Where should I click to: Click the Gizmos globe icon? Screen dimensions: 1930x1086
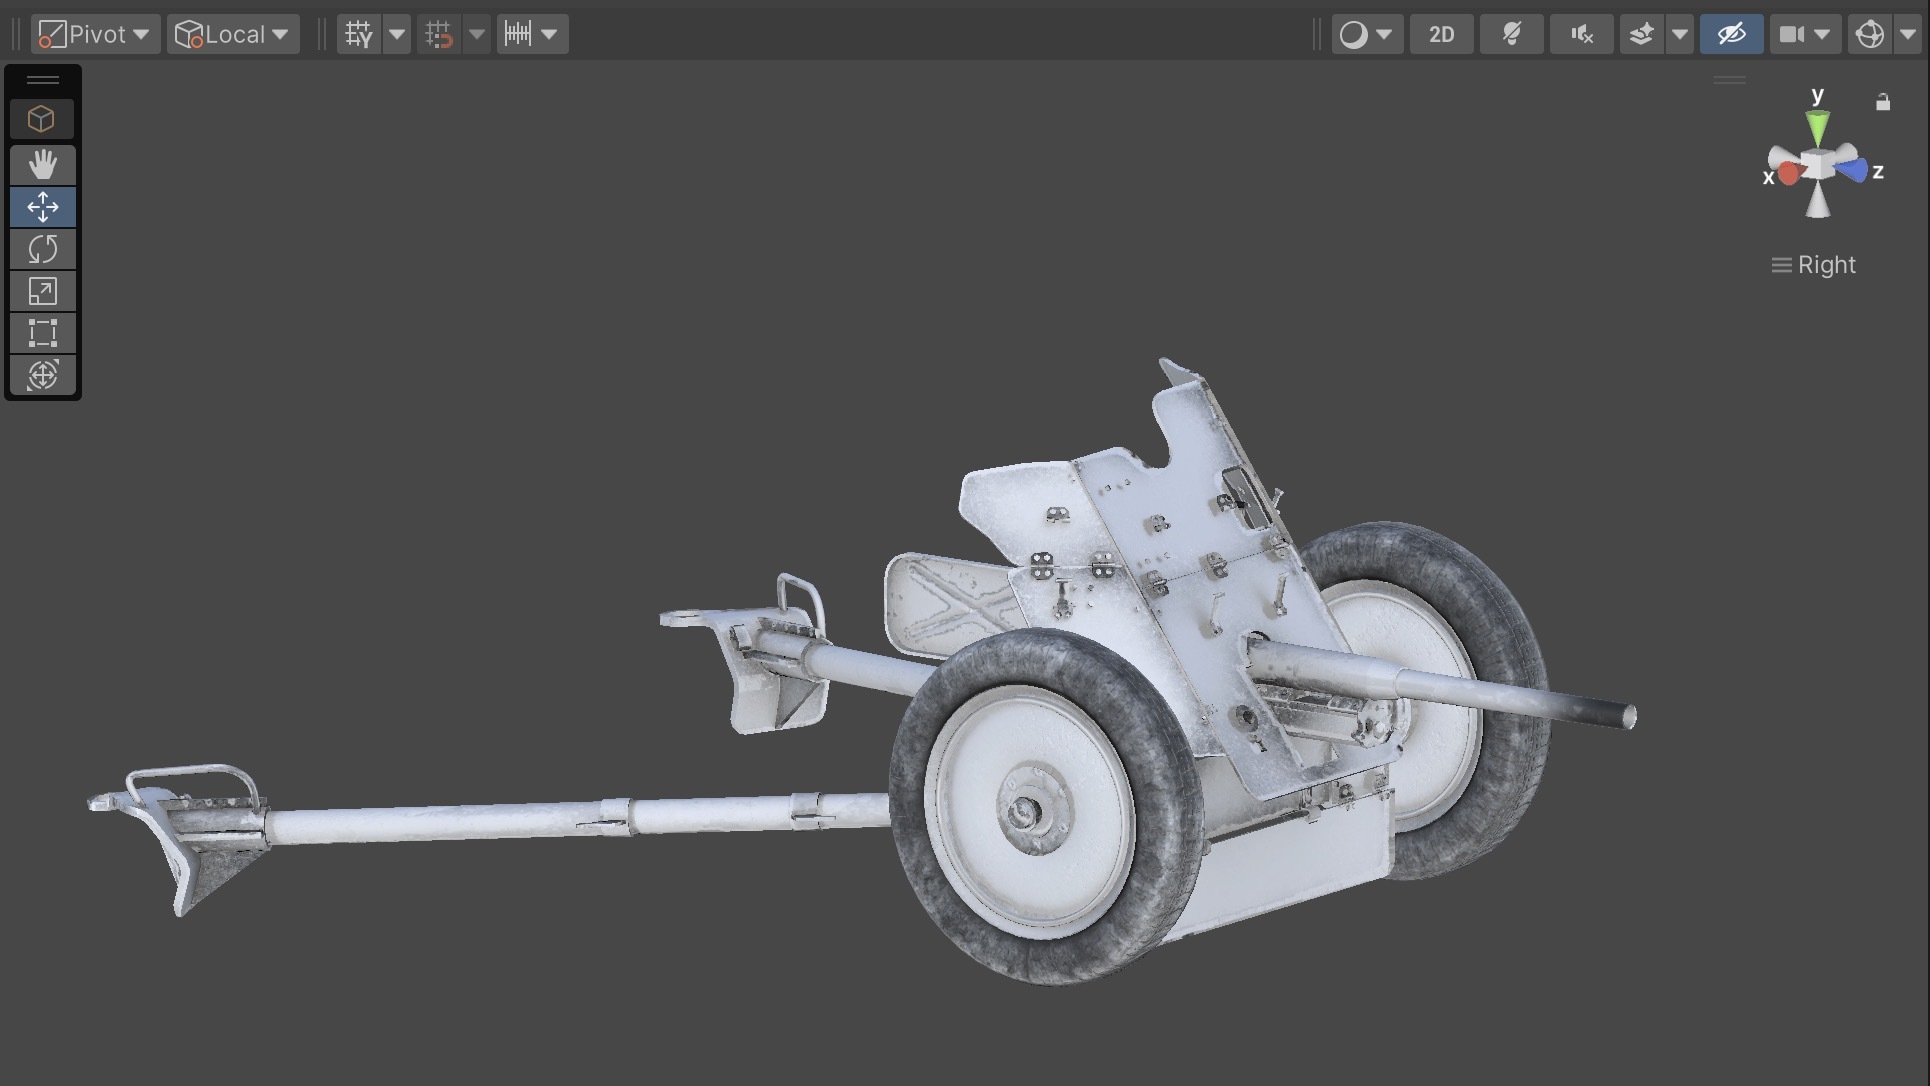[1869, 34]
